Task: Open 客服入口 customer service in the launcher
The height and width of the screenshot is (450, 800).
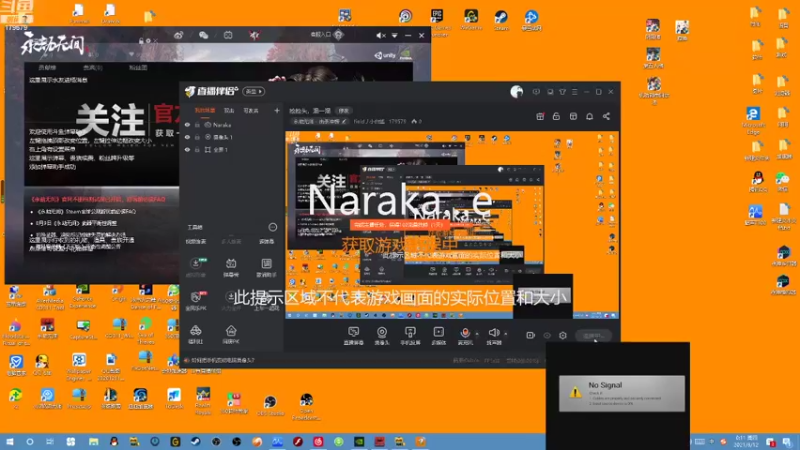Action: (x=327, y=35)
